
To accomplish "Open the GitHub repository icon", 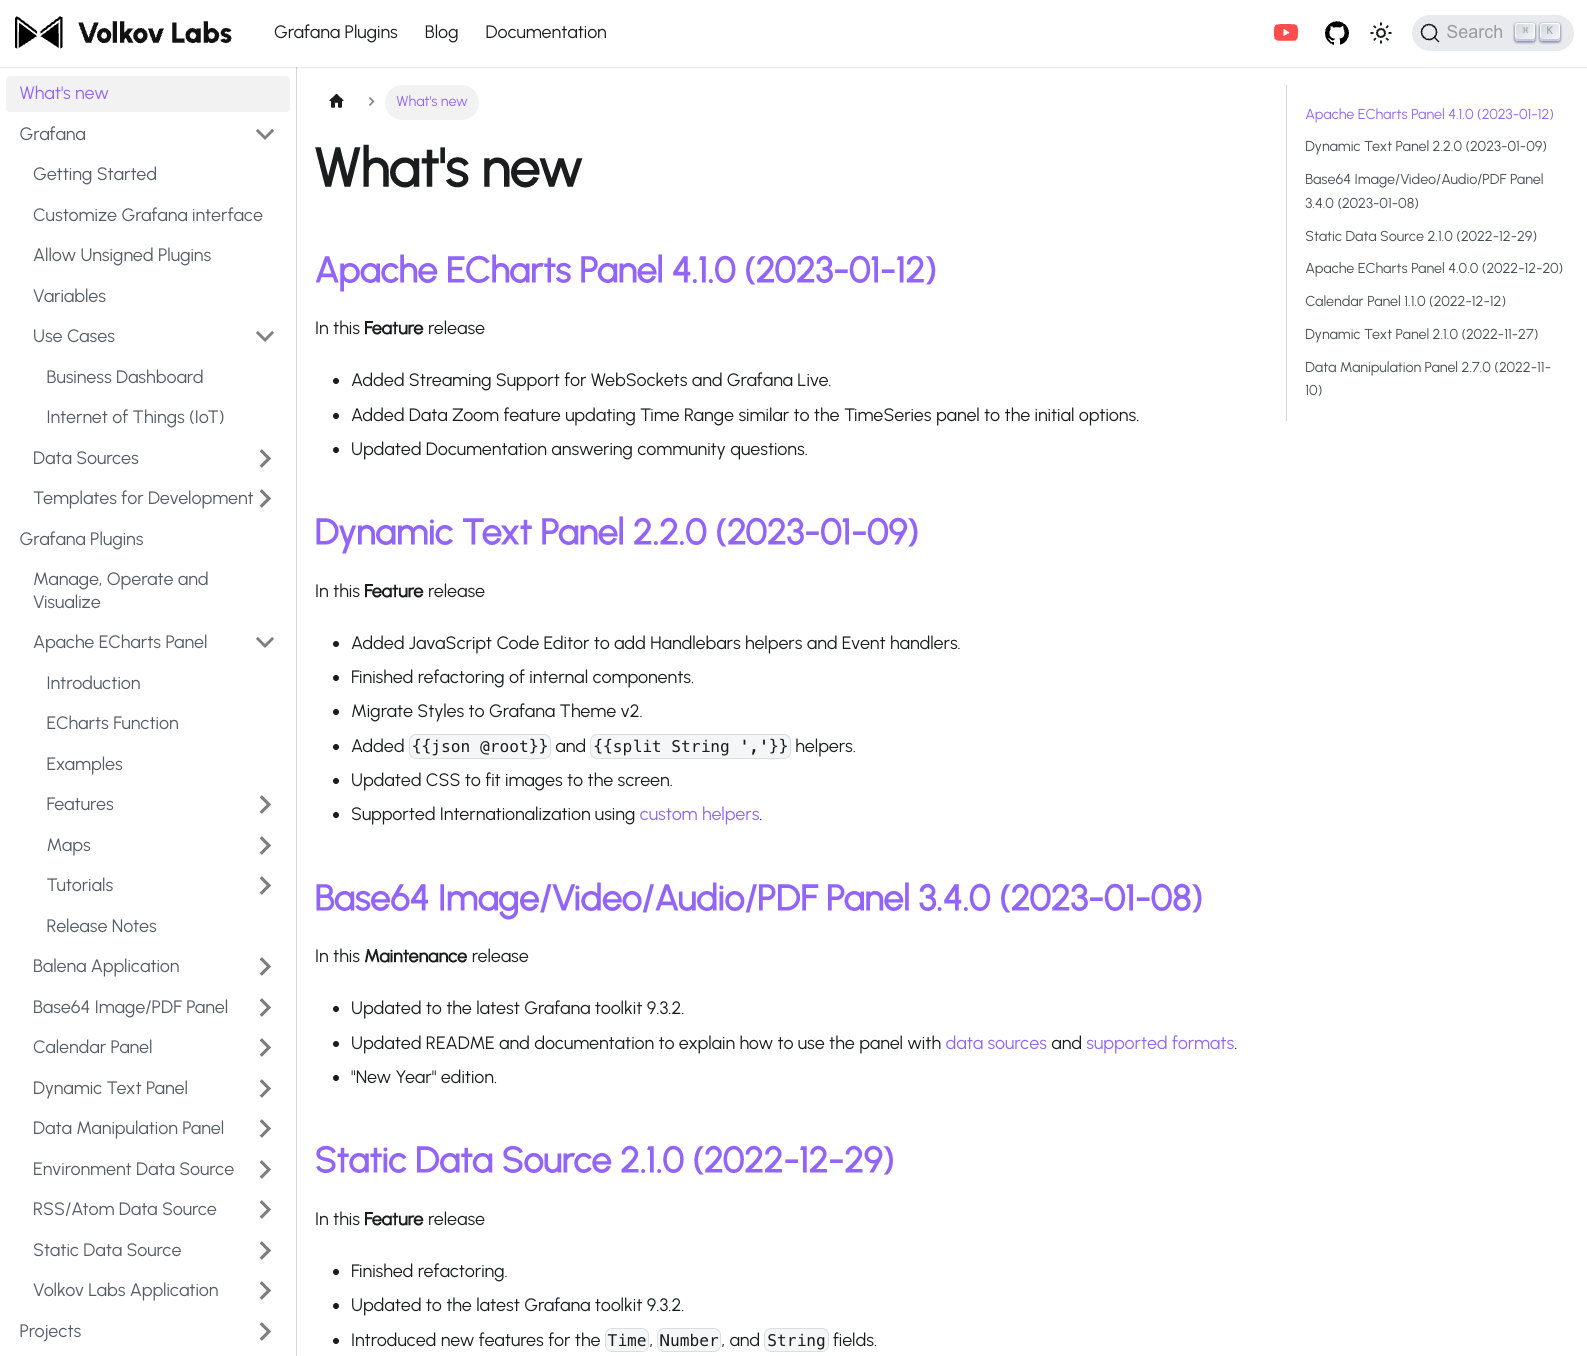I will coord(1336,33).
